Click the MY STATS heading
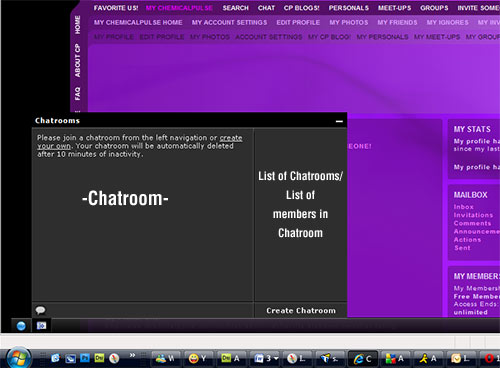The height and width of the screenshot is (368, 500). 472,129
